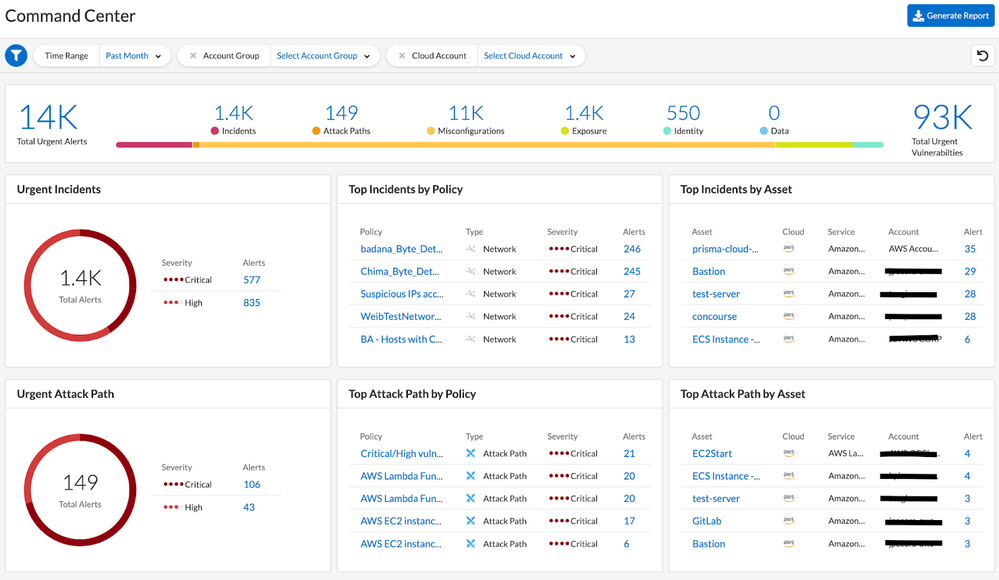The image size is (999, 580).
Task: Open the filter panel with the blue funnel icon
Action: pyautogui.click(x=16, y=55)
